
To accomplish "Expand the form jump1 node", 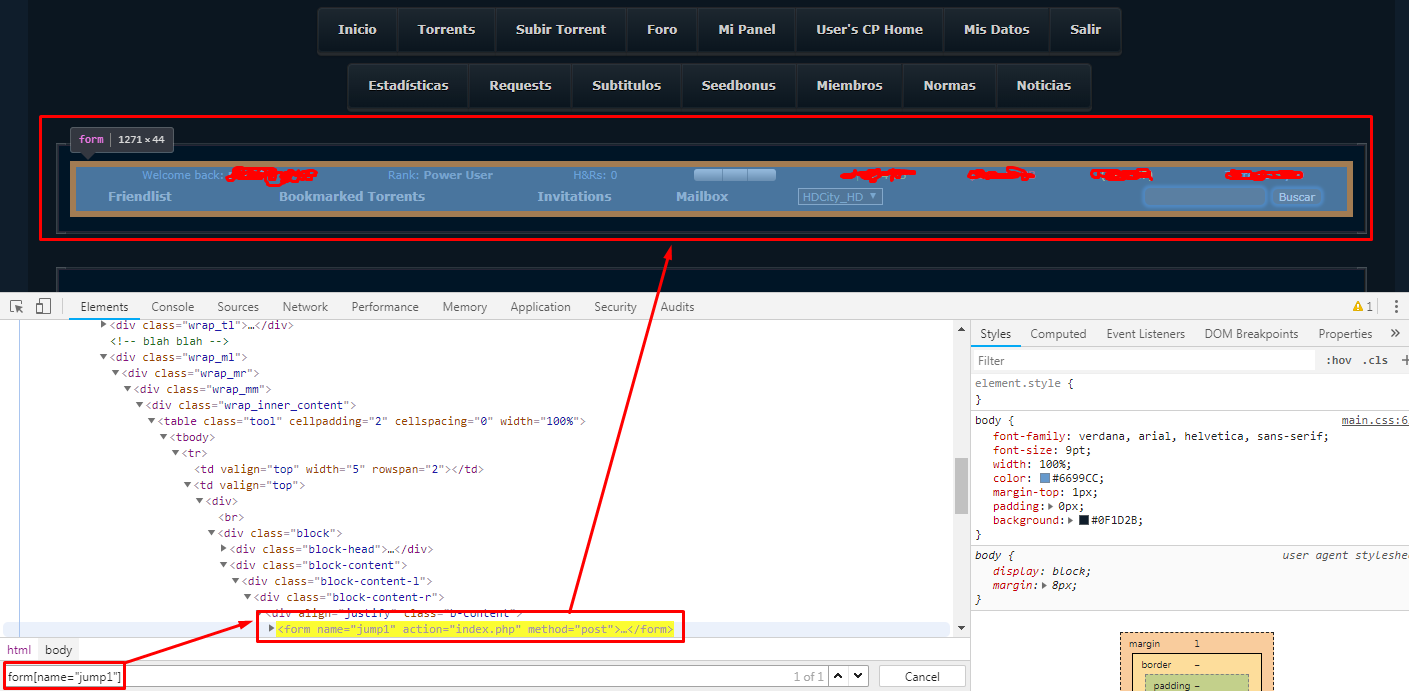I will 272,629.
